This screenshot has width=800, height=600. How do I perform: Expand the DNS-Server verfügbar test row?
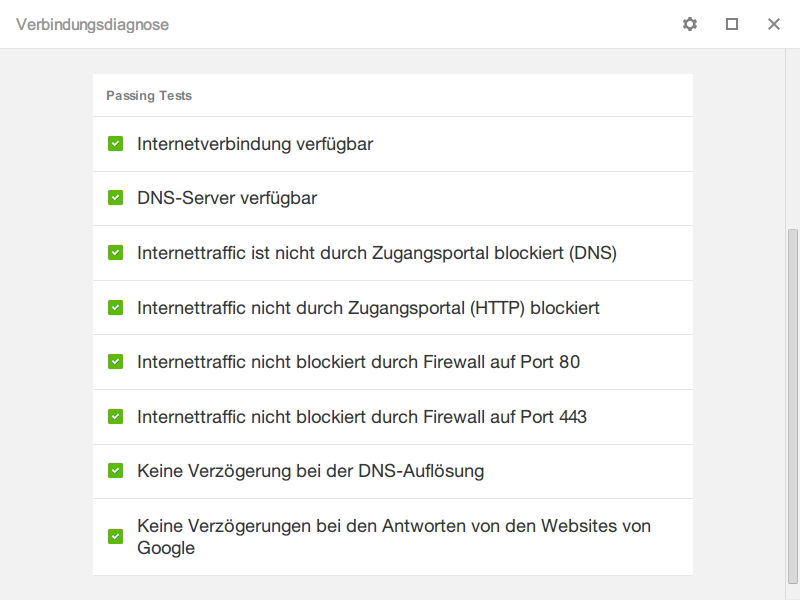pyautogui.click(x=393, y=198)
